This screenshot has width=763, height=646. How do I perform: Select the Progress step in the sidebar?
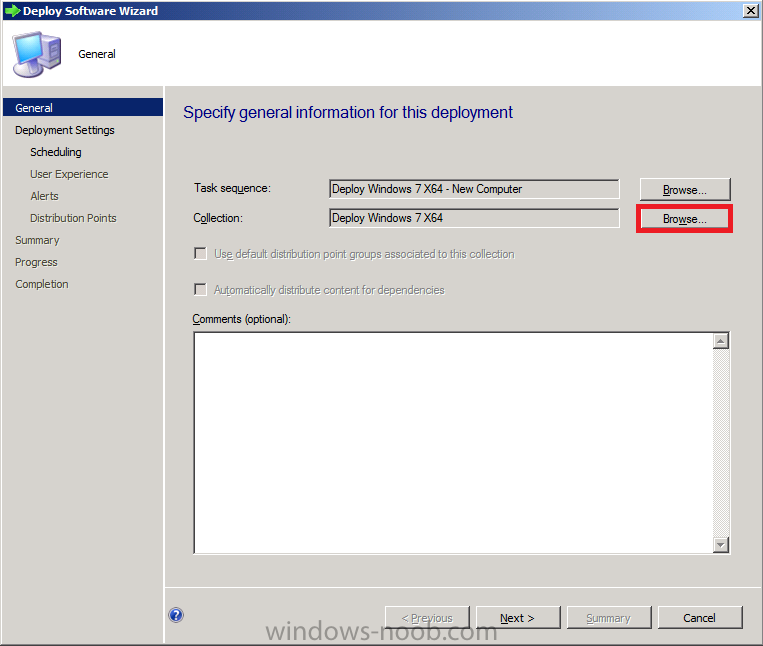pyautogui.click(x=36, y=262)
